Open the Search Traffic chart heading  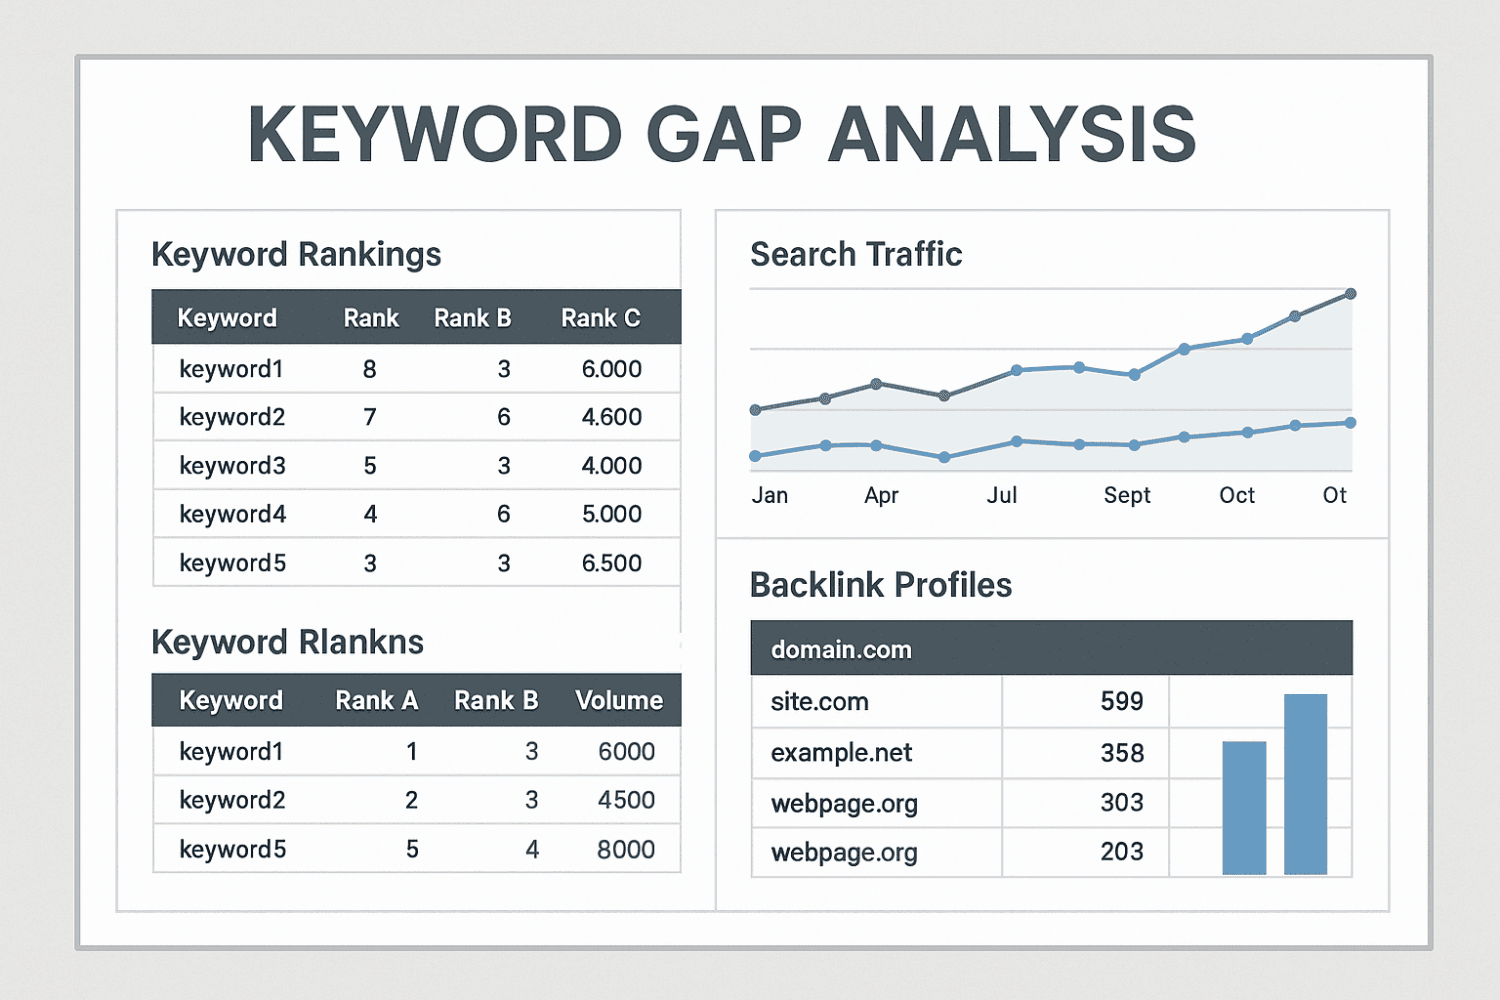click(856, 255)
